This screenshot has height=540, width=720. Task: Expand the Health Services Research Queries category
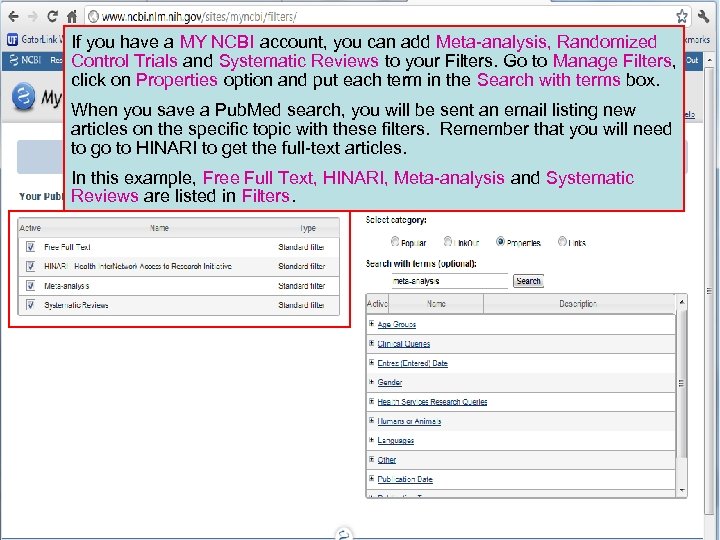(371, 401)
